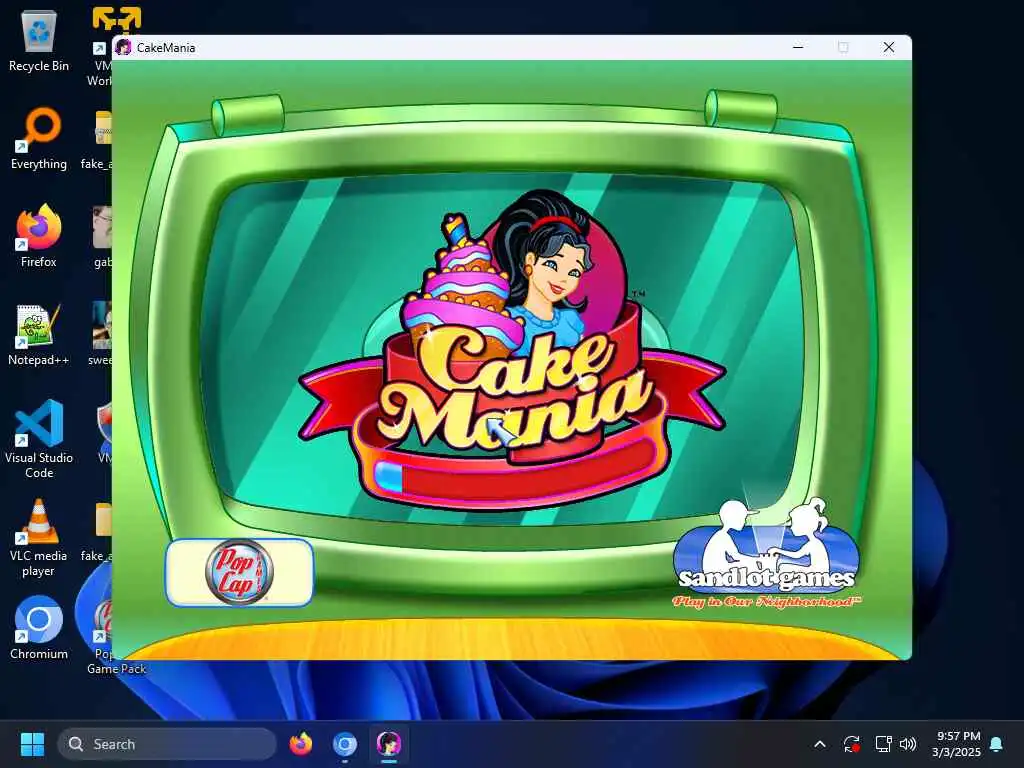Click the Sandlot Games logo

767,555
